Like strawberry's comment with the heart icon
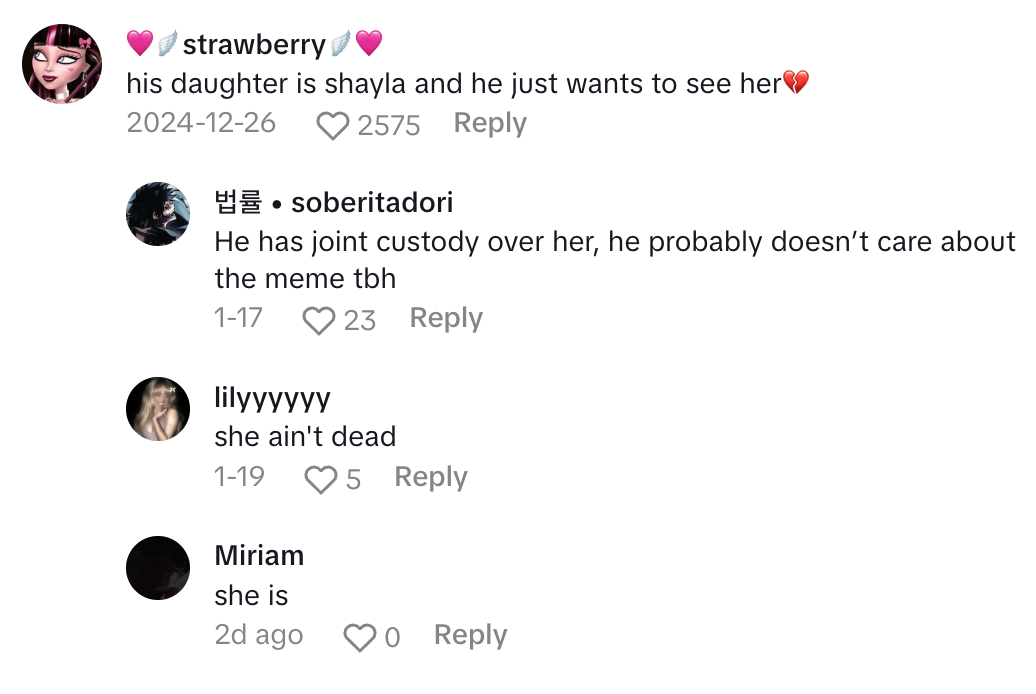The height and width of the screenshot is (694, 1036). [332, 125]
